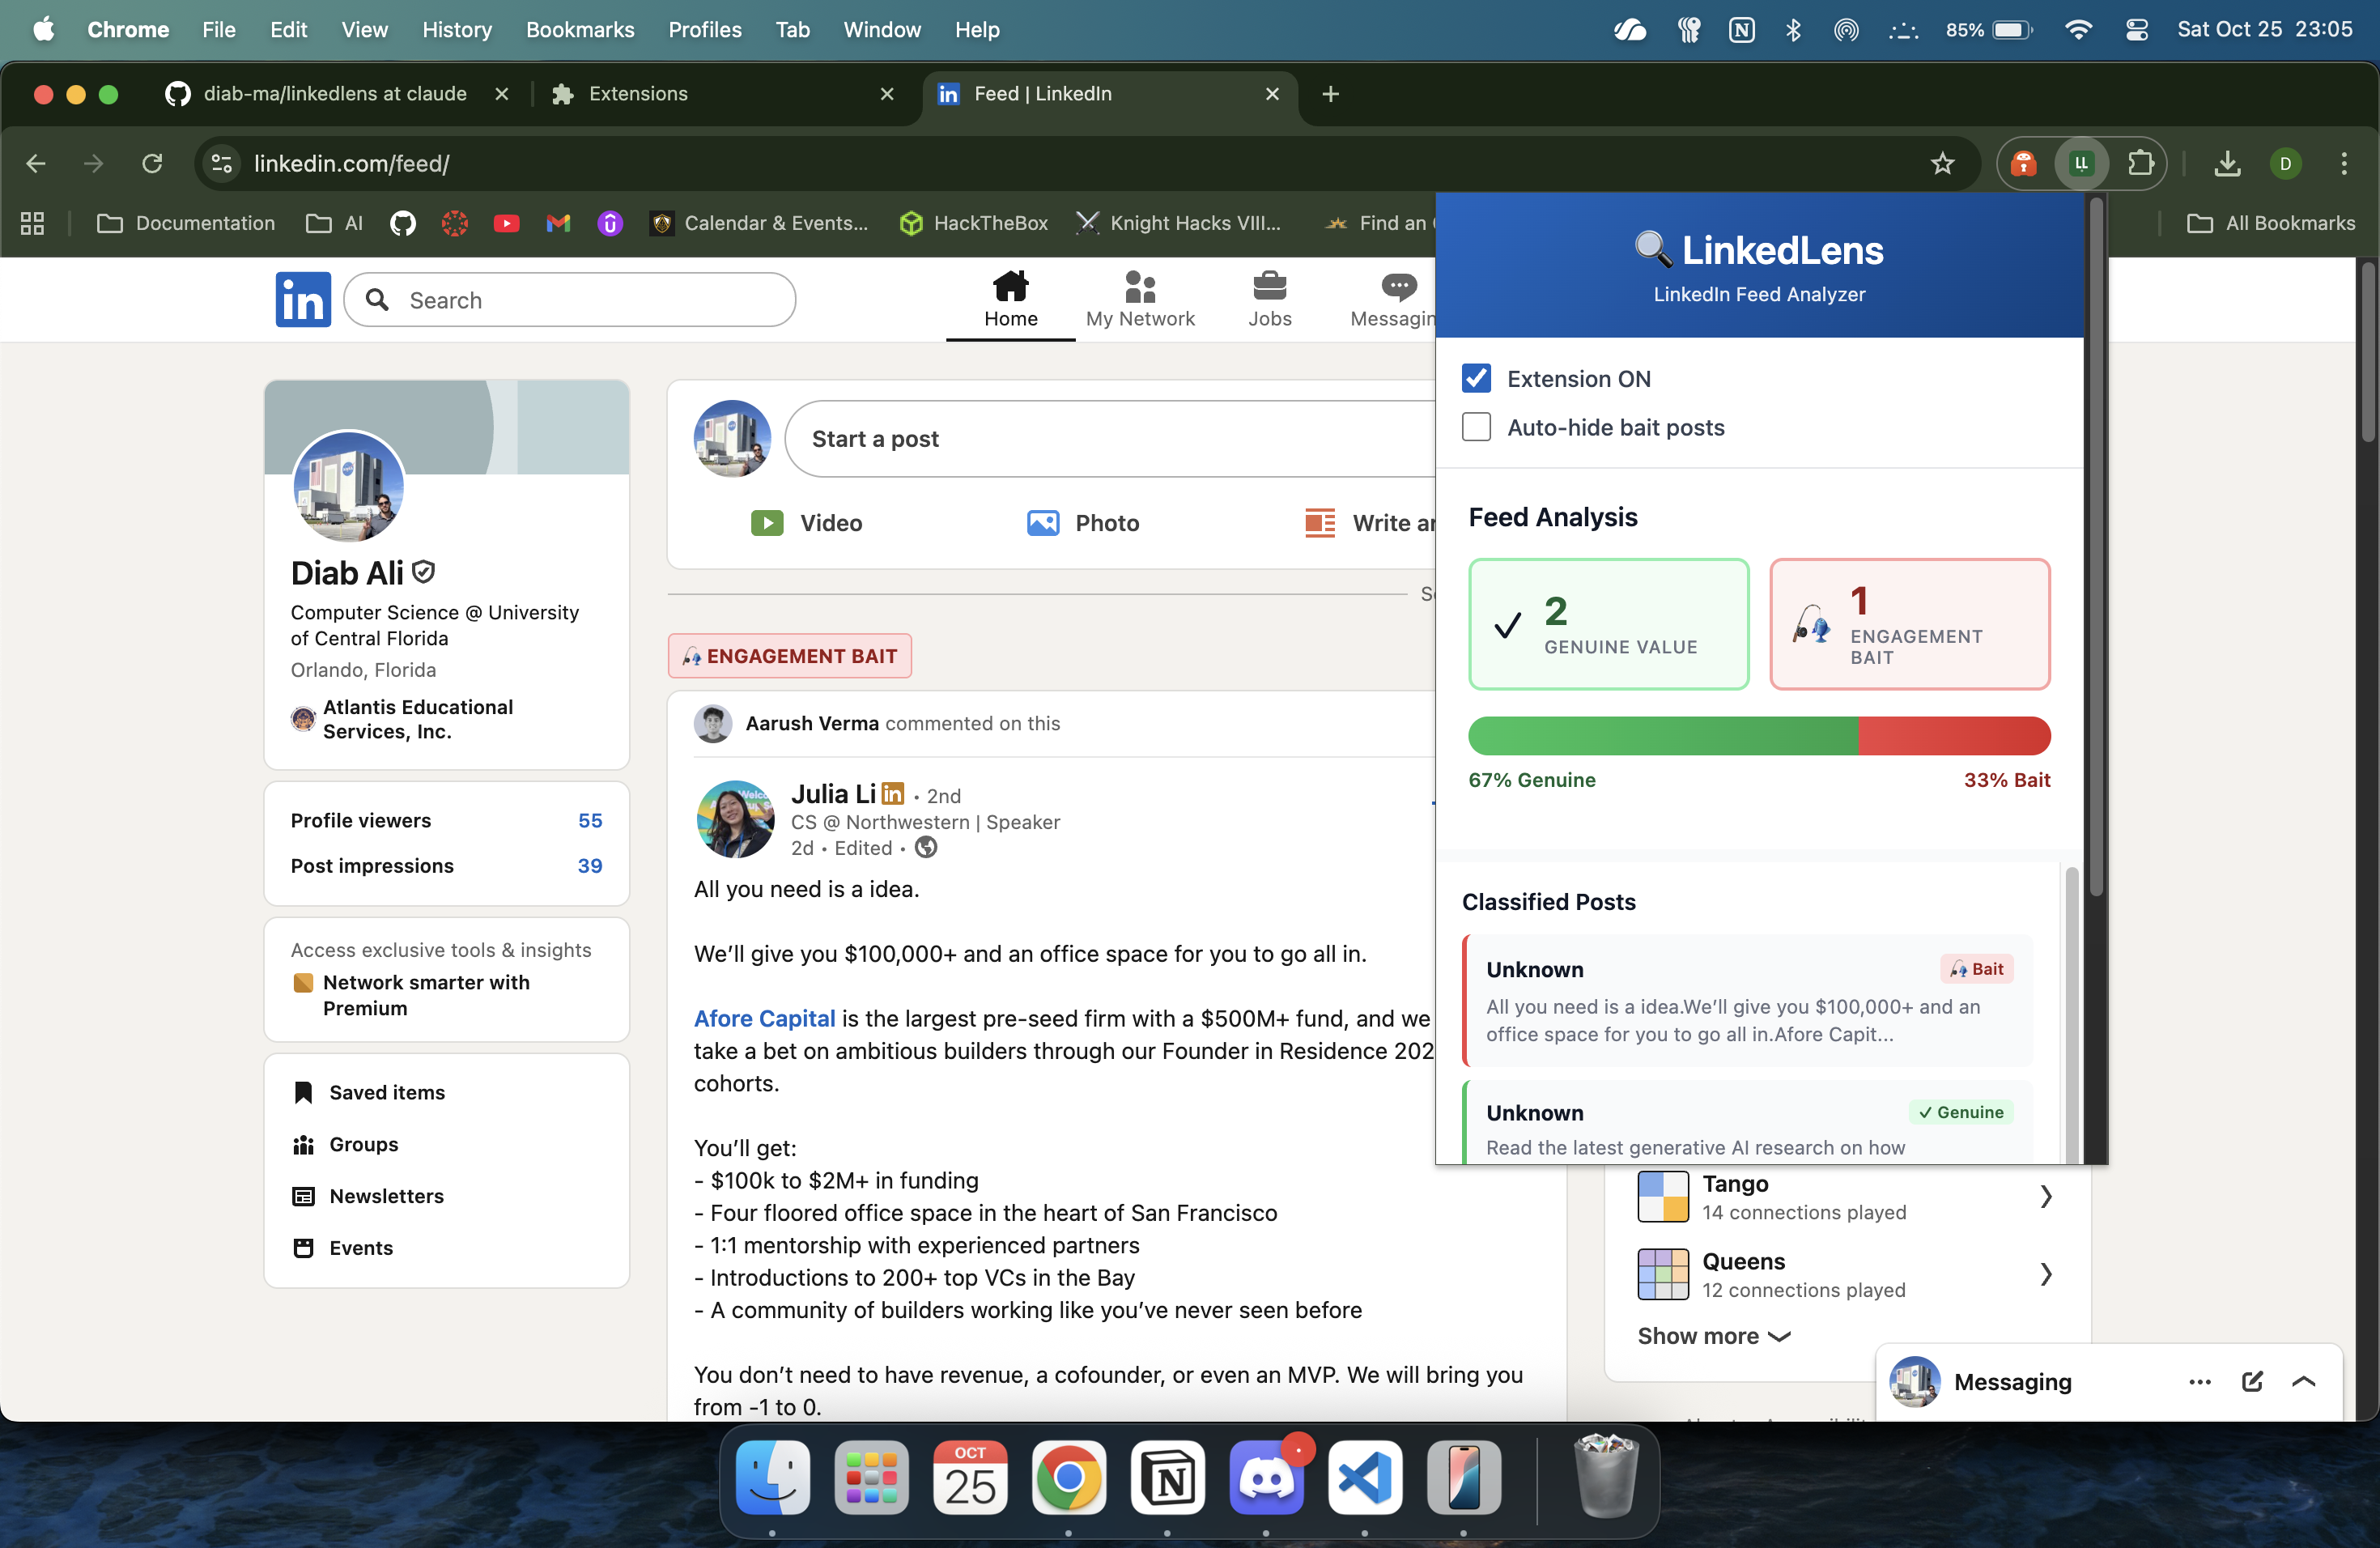Click the compose new message icon
The height and width of the screenshot is (1548, 2380).
(2252, 1381)
